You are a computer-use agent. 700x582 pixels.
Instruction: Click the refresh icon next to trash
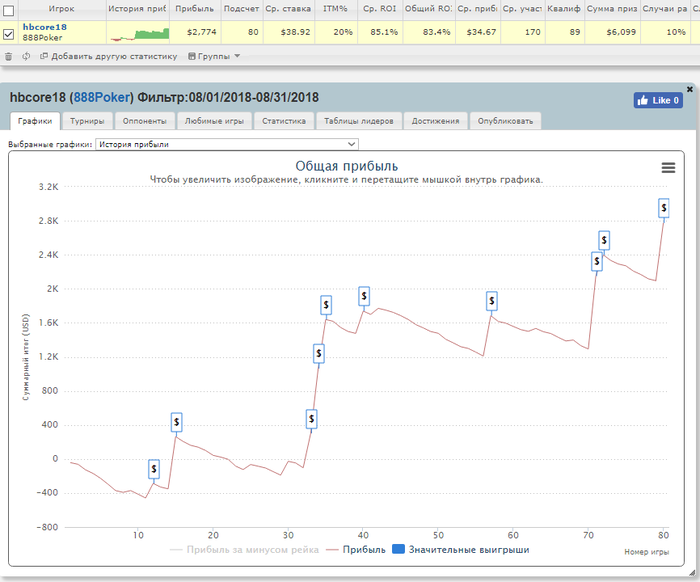tap(26, 56)
